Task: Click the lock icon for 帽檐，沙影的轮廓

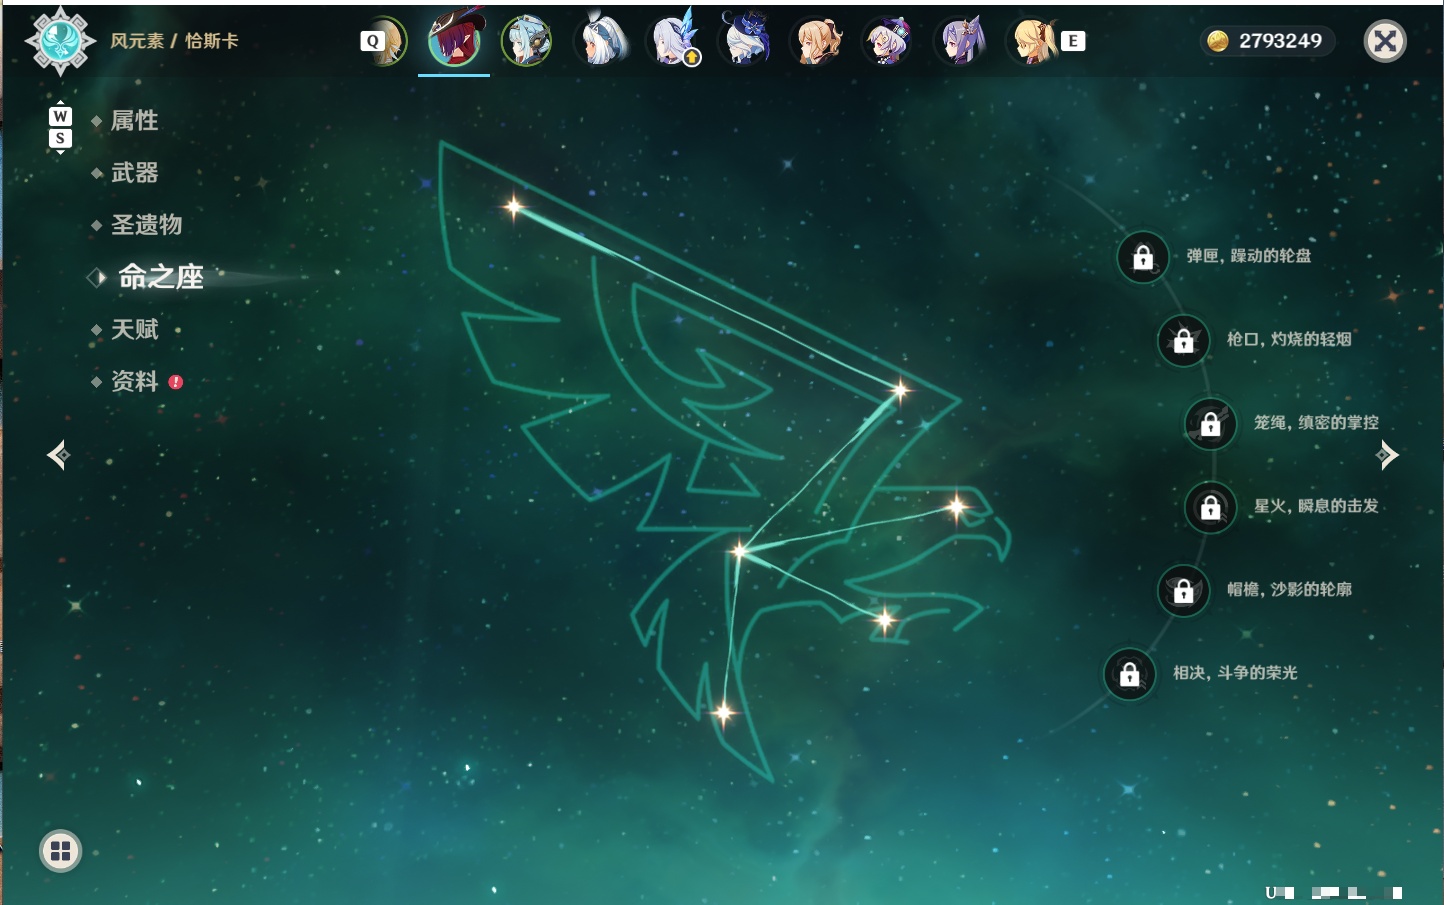Action: coord(1184,590)
